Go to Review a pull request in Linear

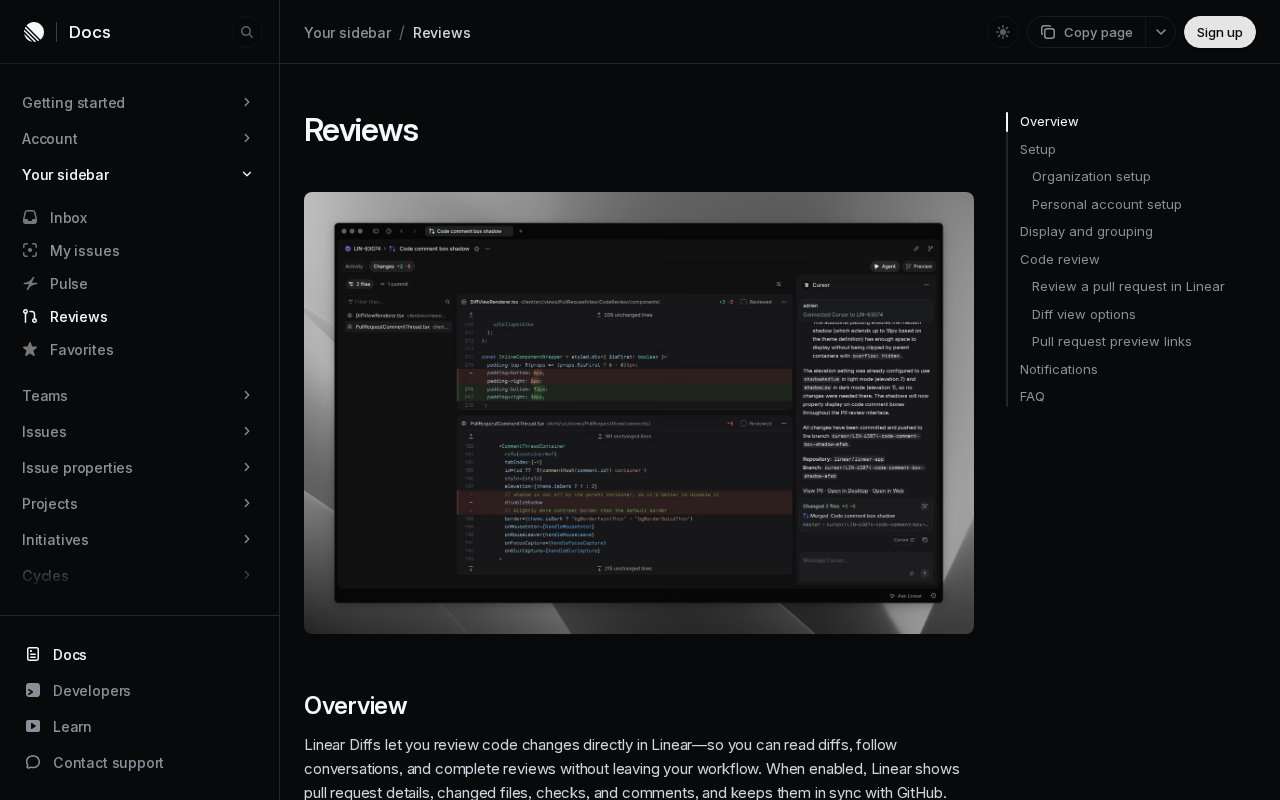[x=1128, y=287]
